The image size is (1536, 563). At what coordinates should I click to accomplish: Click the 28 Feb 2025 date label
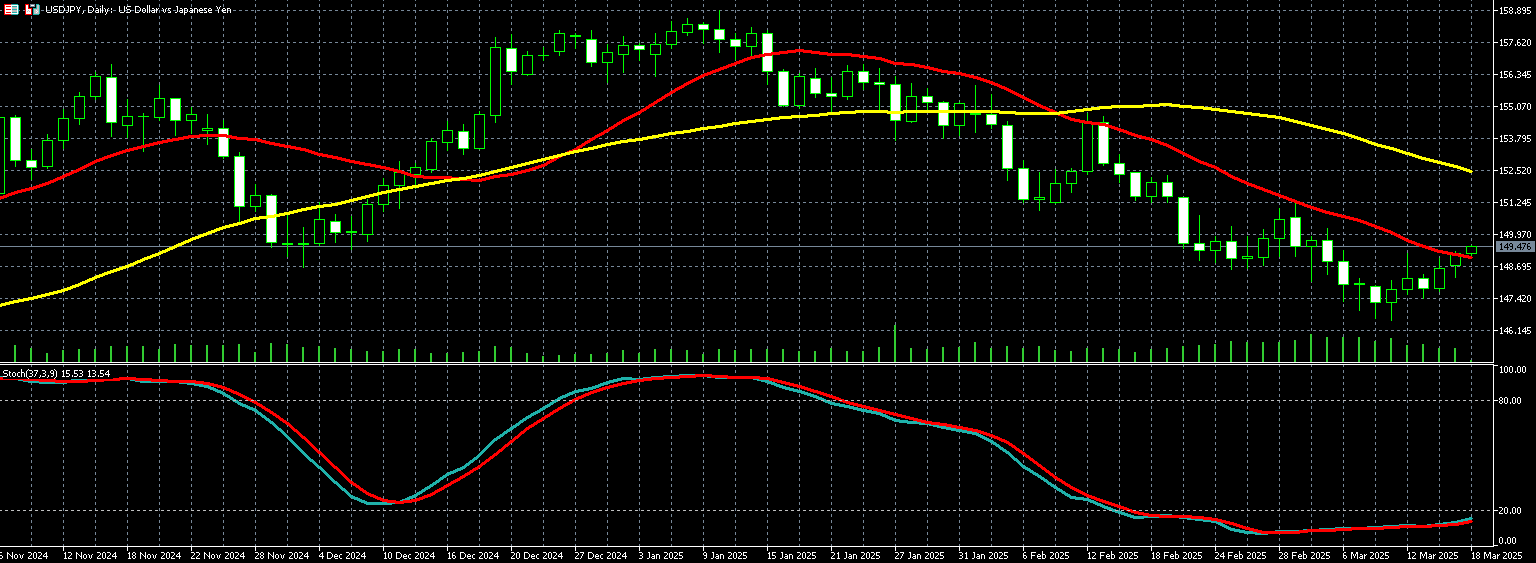click(1307, 555)
